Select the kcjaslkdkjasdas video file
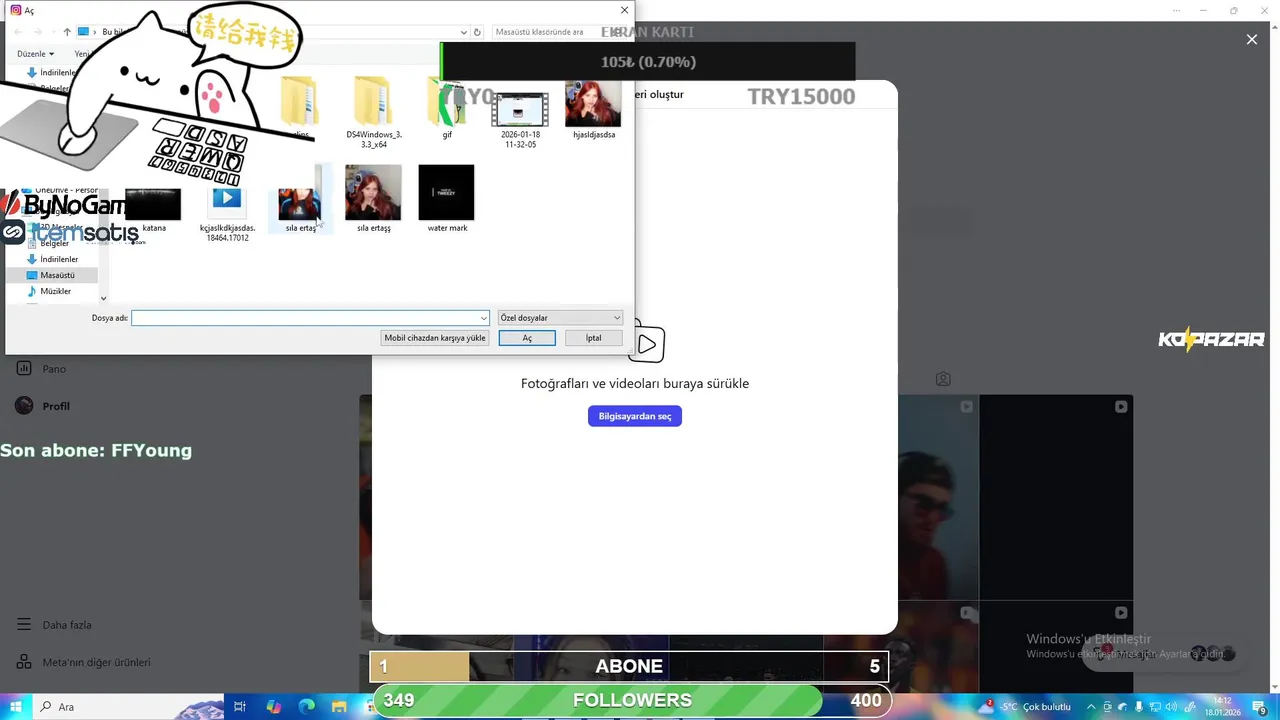1280x720 pixels. pos(227,213)
